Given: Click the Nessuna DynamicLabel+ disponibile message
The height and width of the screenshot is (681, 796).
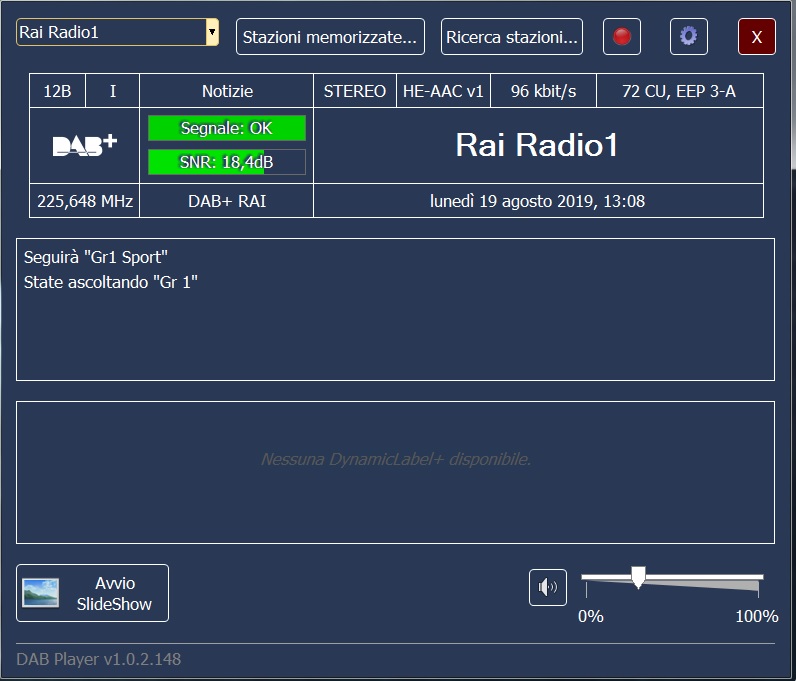Looking at the screenshot, I should pyautogui.click(x=395, y=459).
